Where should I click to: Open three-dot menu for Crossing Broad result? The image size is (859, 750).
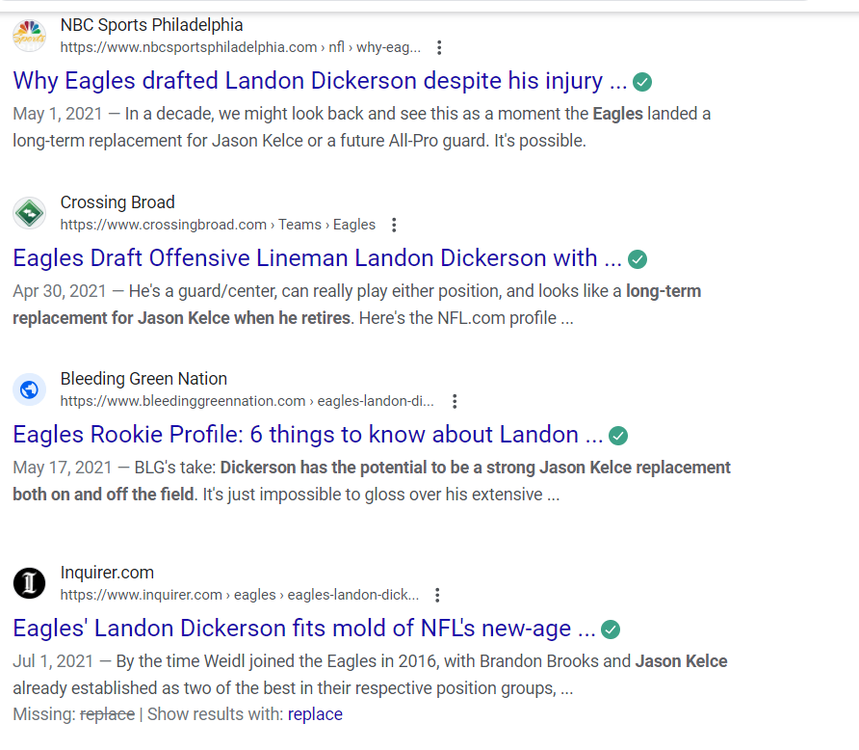click(394, 225)
